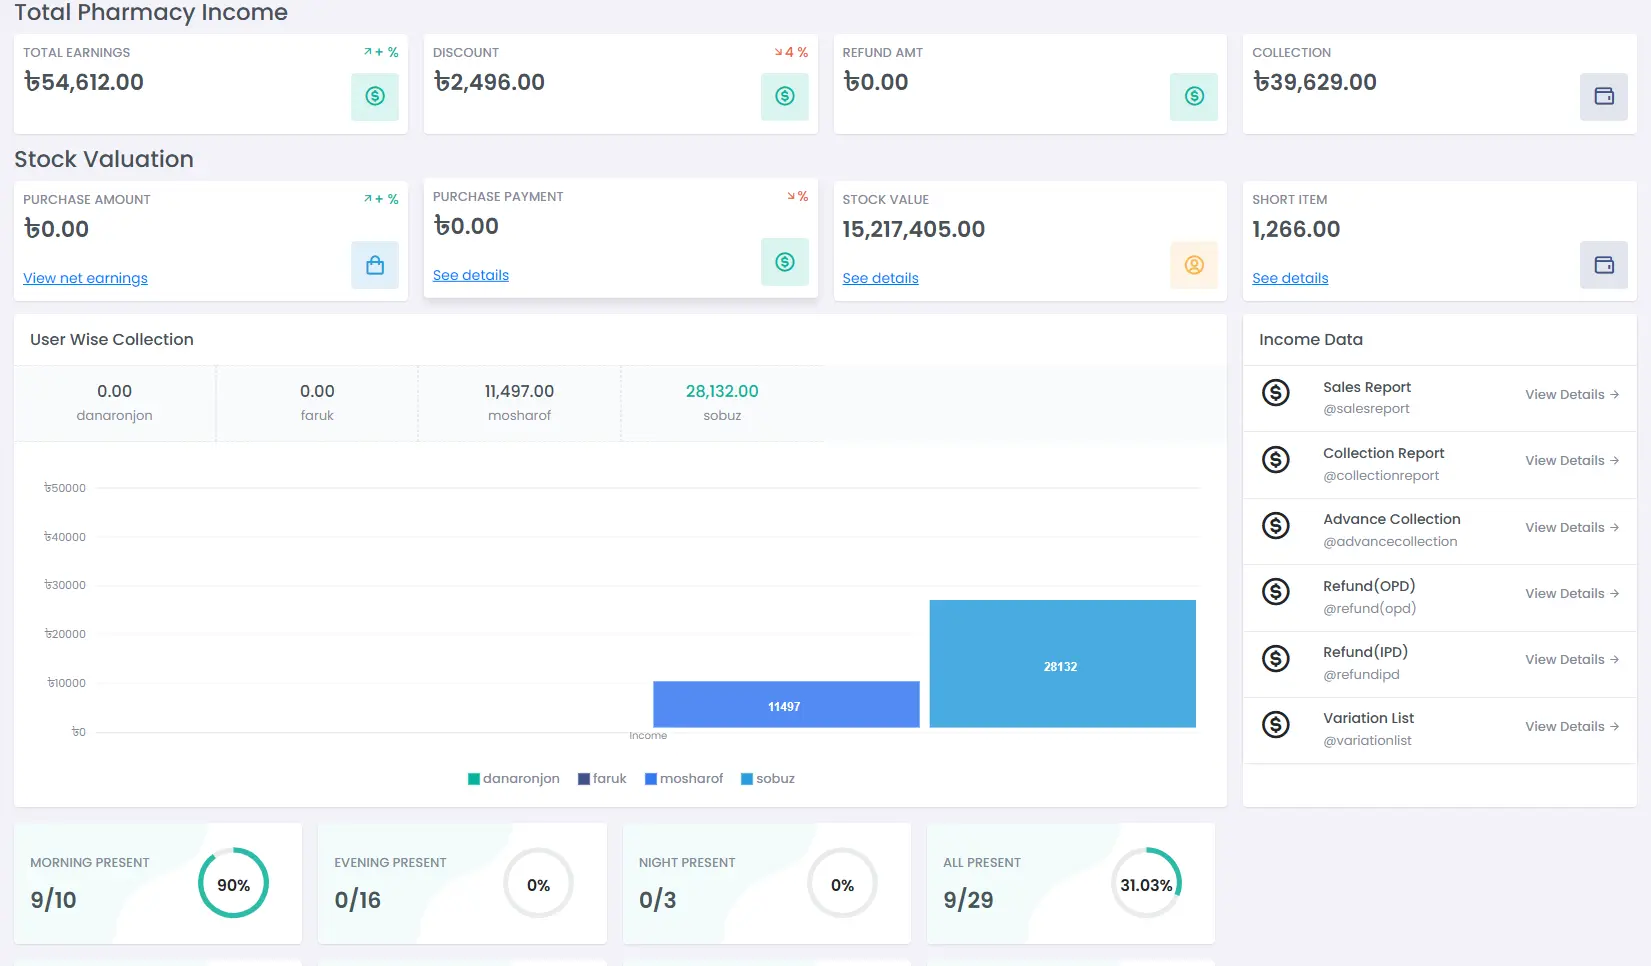The image size is (1651, 966).
Task: Select the sobuz 28,132.00 collection cell
Action: [722, 403]
